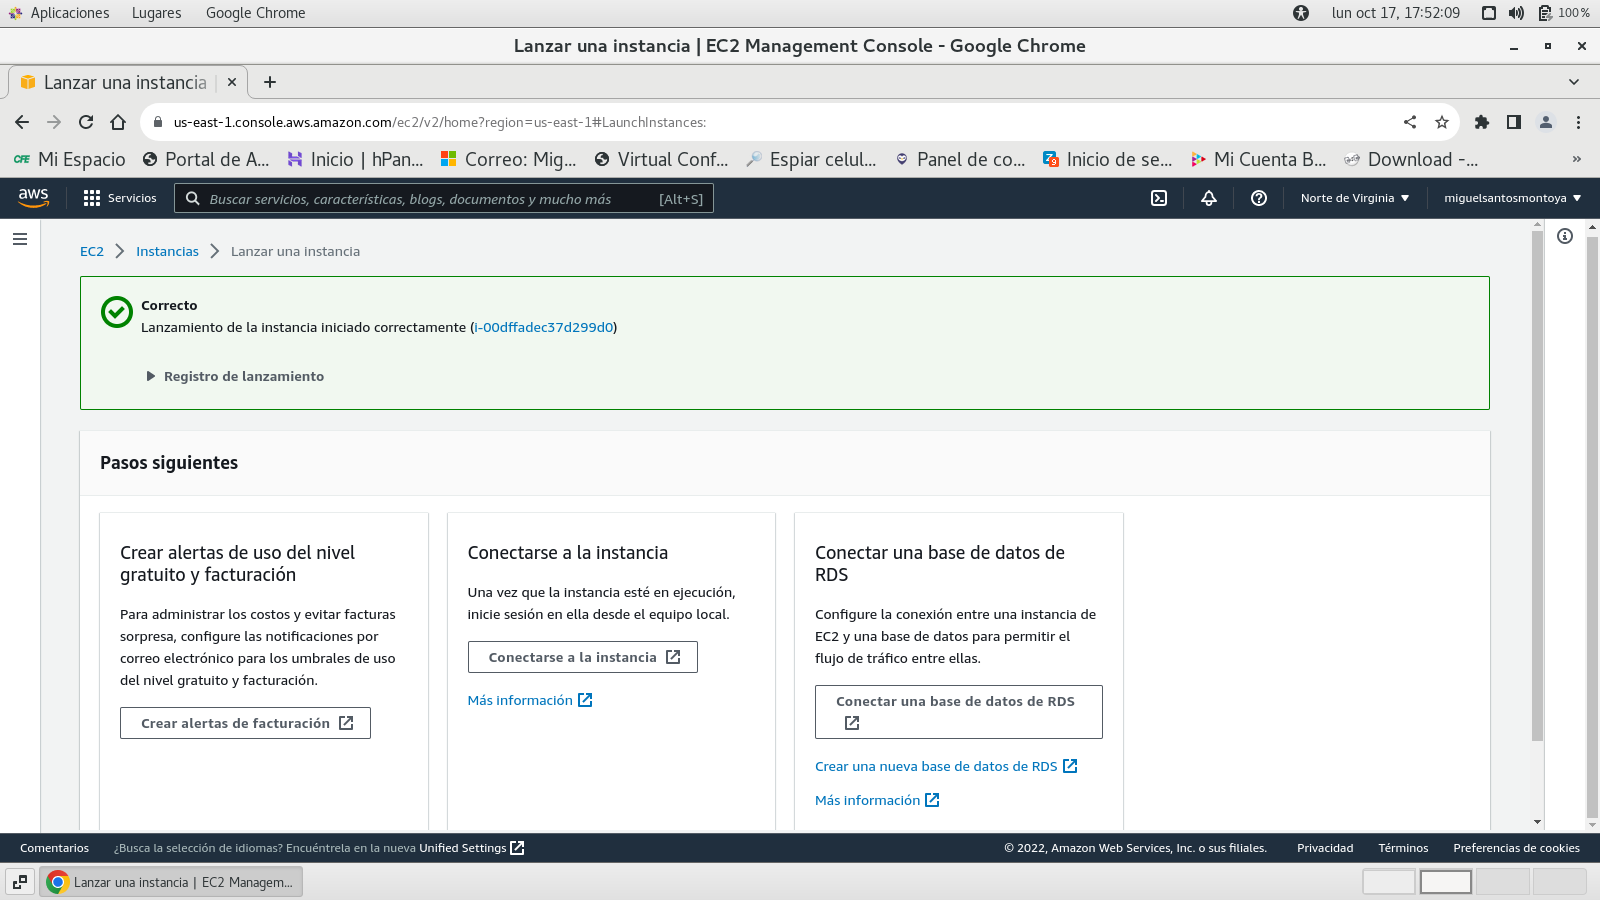Open Chrome extensions puzzle icon

coord(1482,122)
